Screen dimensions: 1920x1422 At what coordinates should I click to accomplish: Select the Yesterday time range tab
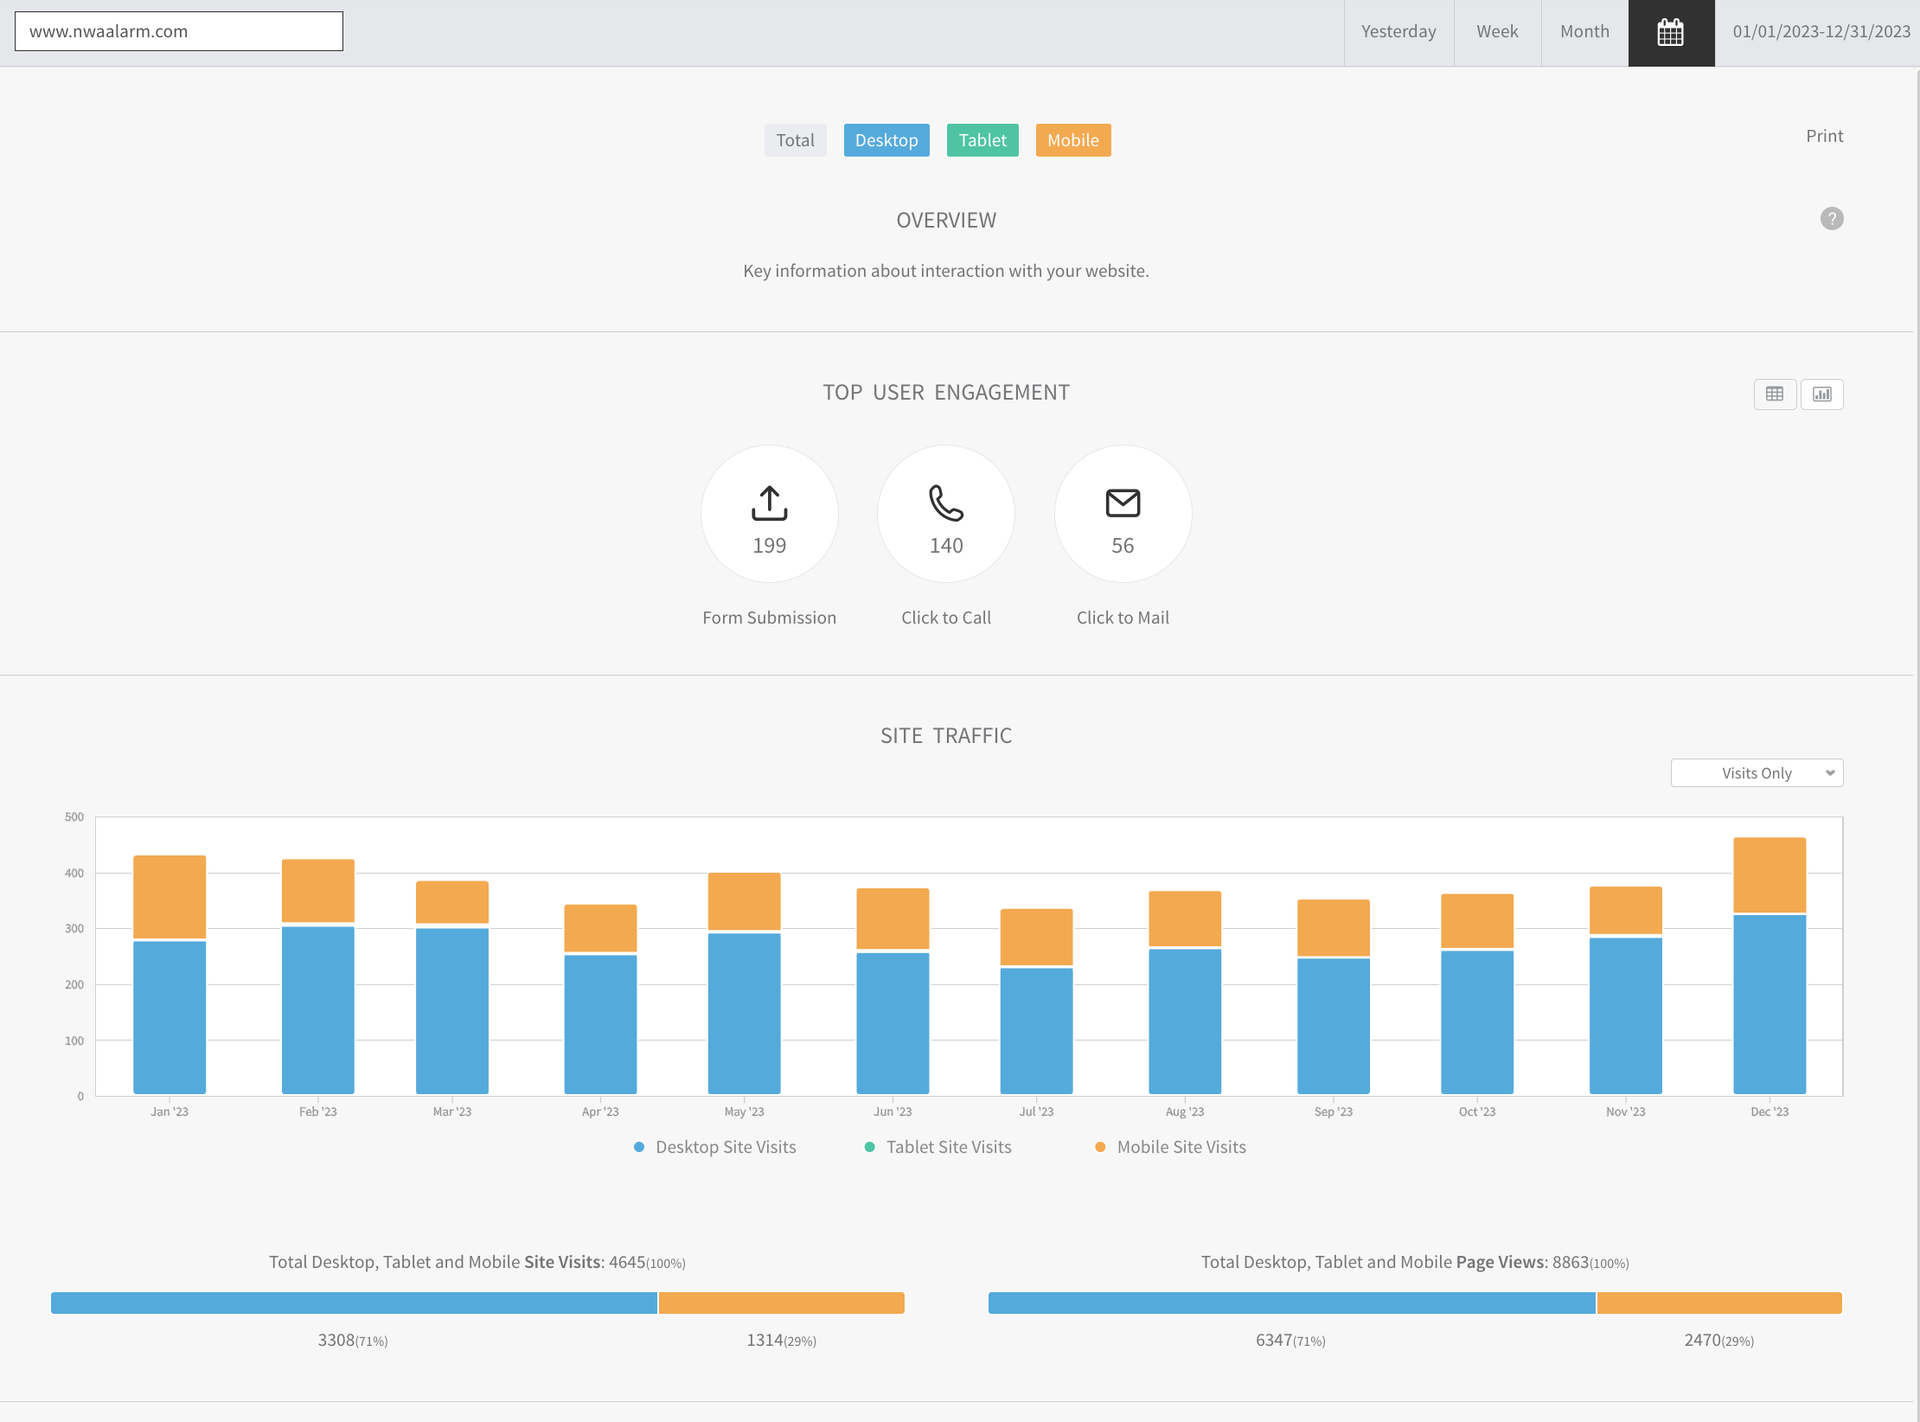click(x=1398, y=32)
